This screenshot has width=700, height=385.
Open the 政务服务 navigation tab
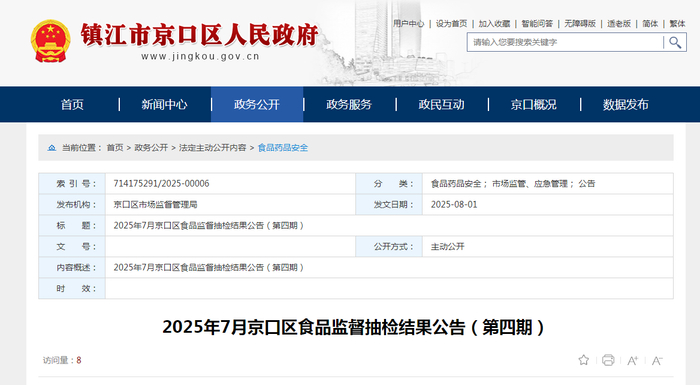point(349,105)
